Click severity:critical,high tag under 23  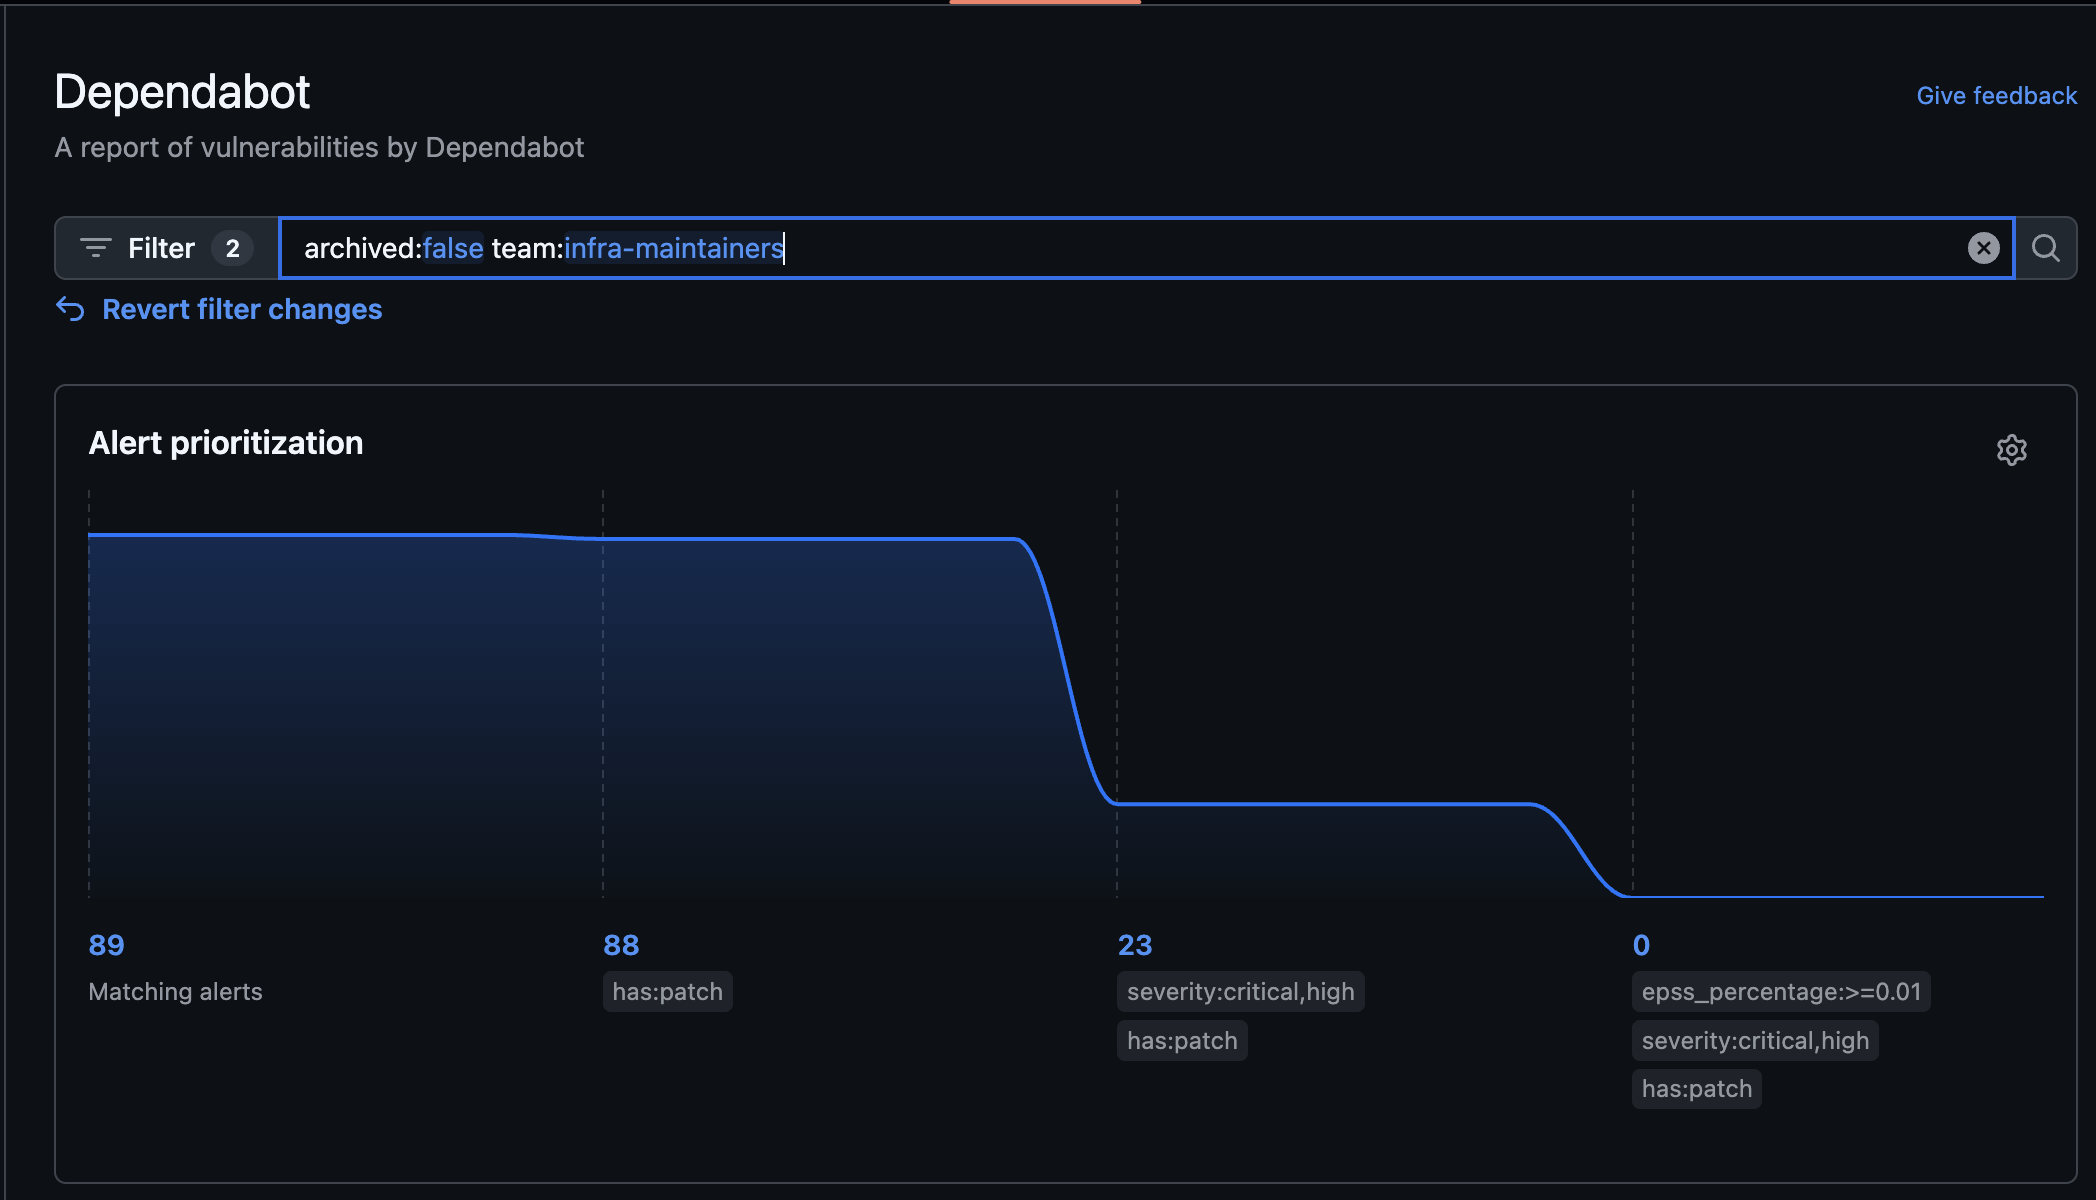pyautogui.click(x=1240, y=992)
